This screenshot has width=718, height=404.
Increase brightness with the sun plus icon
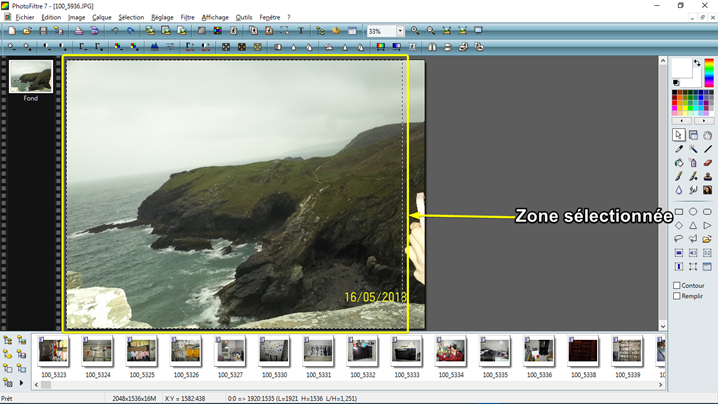27,47
